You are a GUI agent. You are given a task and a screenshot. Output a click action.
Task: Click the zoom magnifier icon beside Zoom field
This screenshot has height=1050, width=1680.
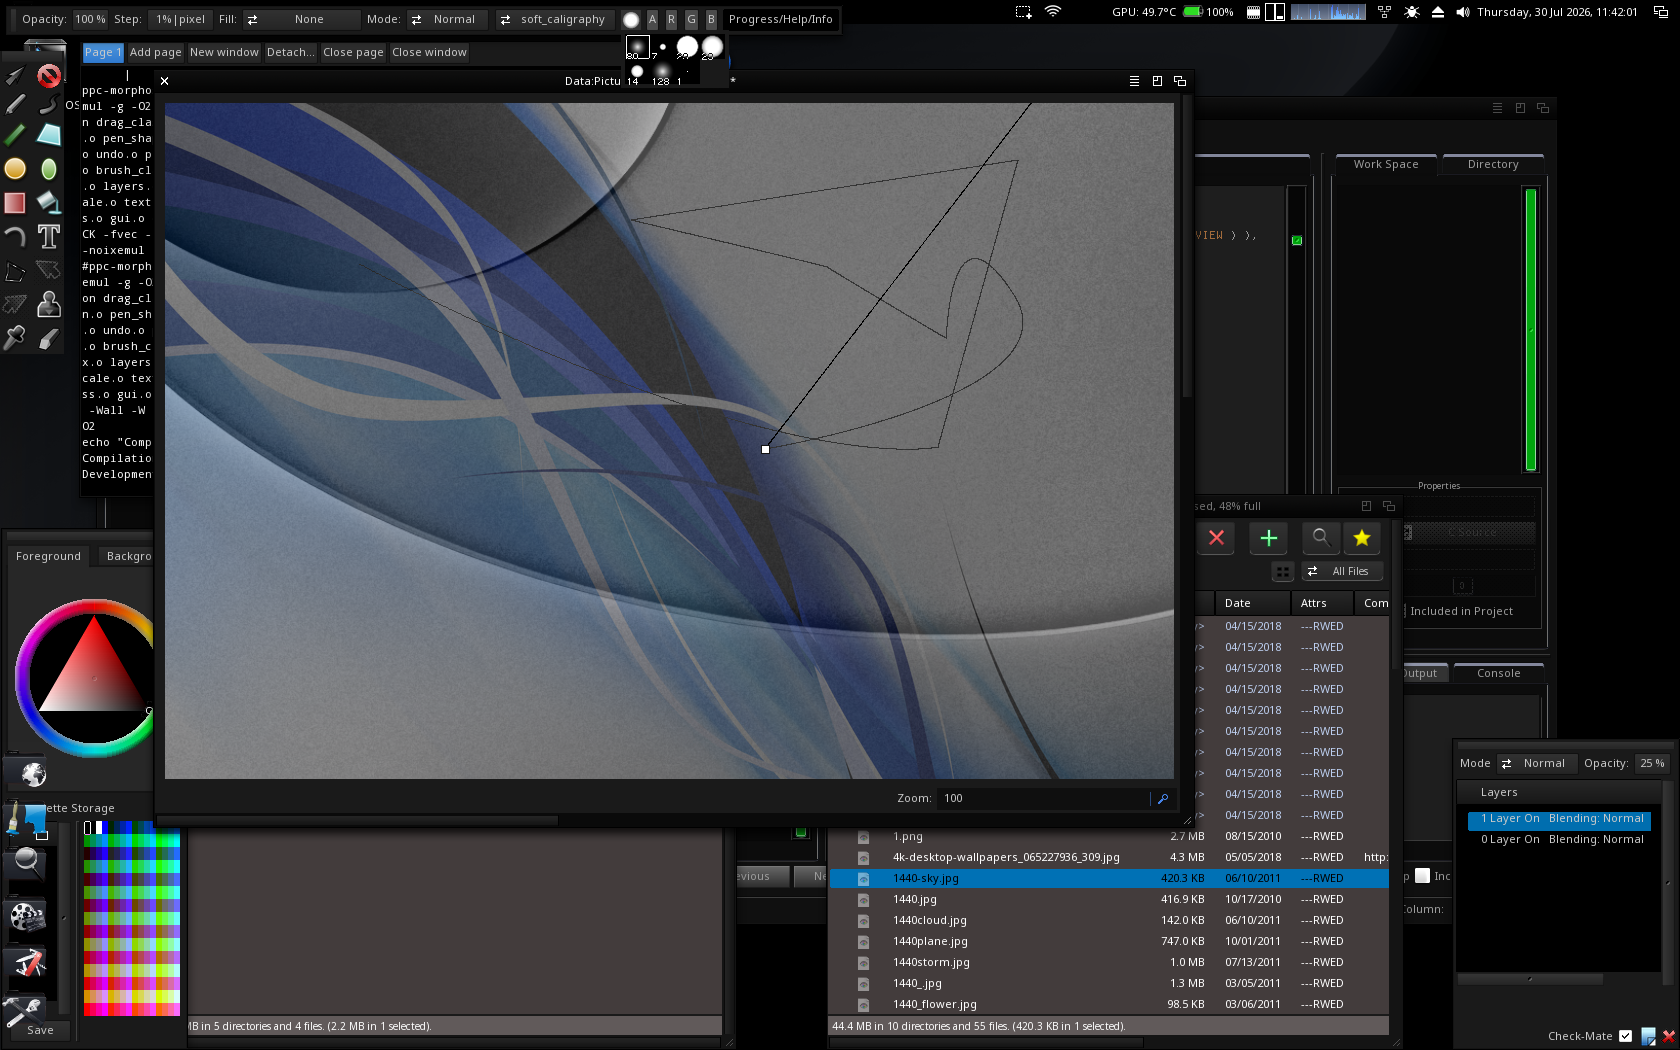(1162, 798)
